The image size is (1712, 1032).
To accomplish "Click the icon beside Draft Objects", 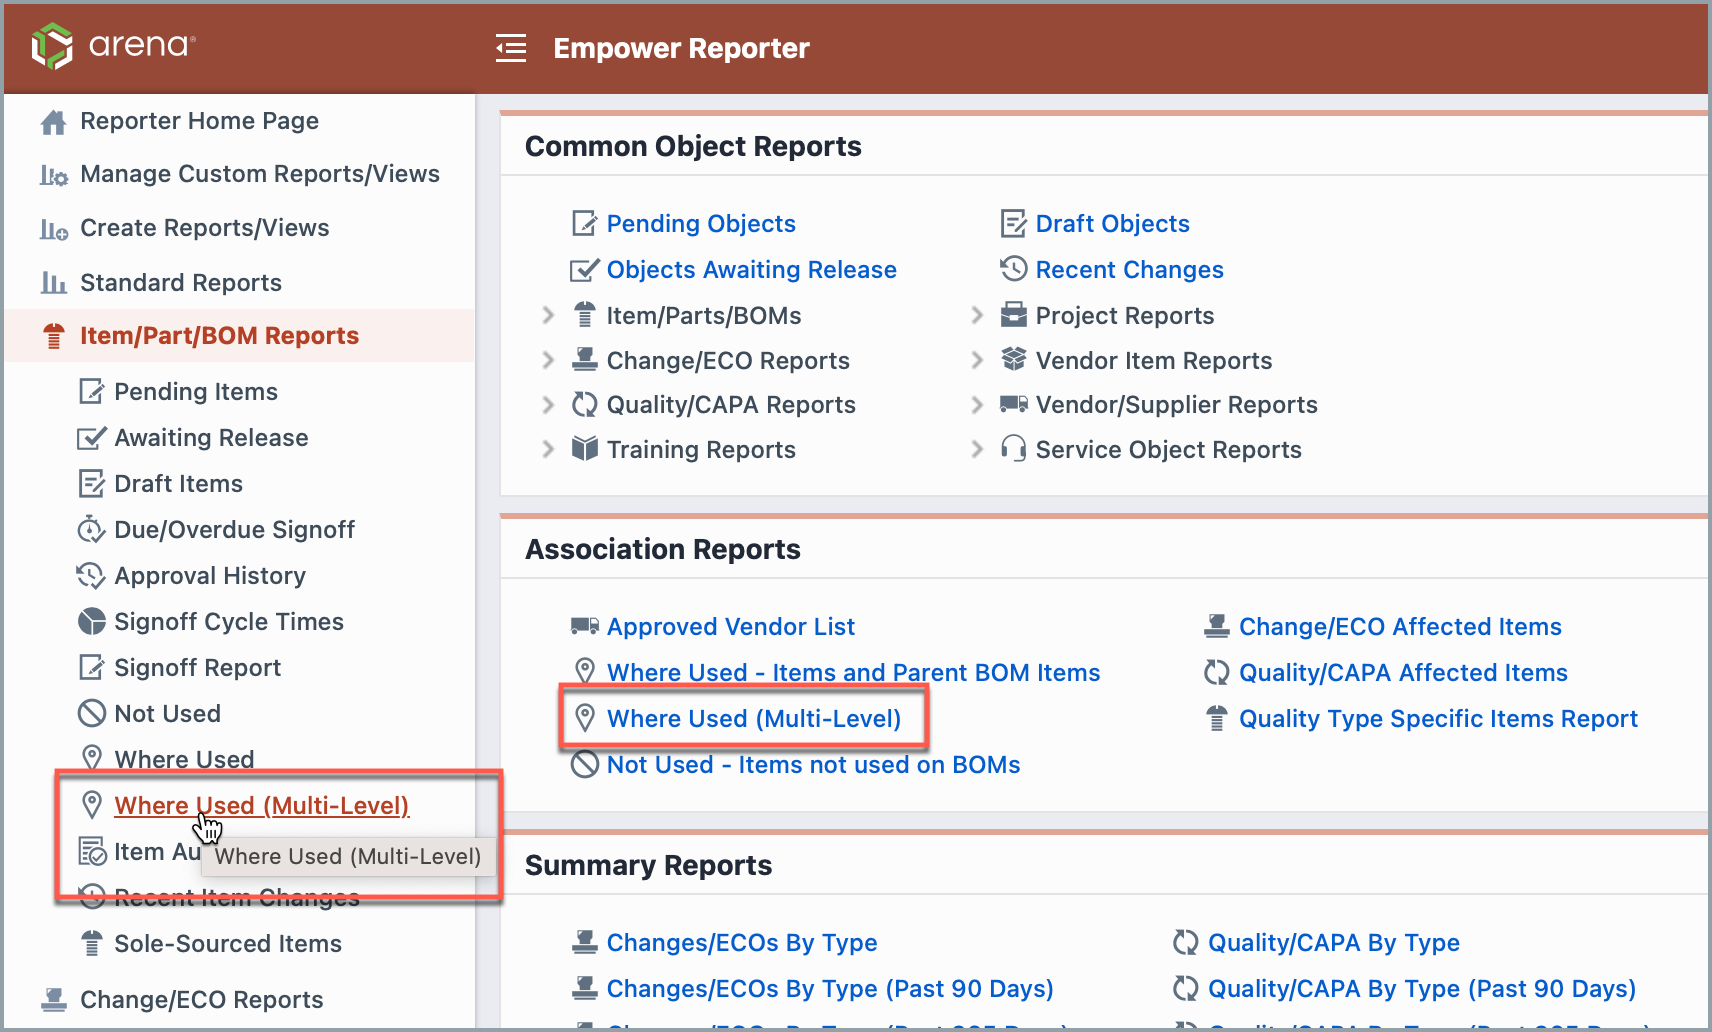I will coord(1013,223).
